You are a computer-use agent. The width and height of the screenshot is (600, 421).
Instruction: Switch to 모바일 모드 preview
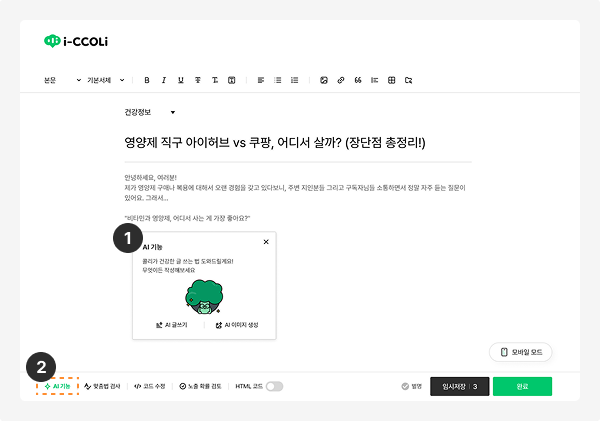(520, 352)
